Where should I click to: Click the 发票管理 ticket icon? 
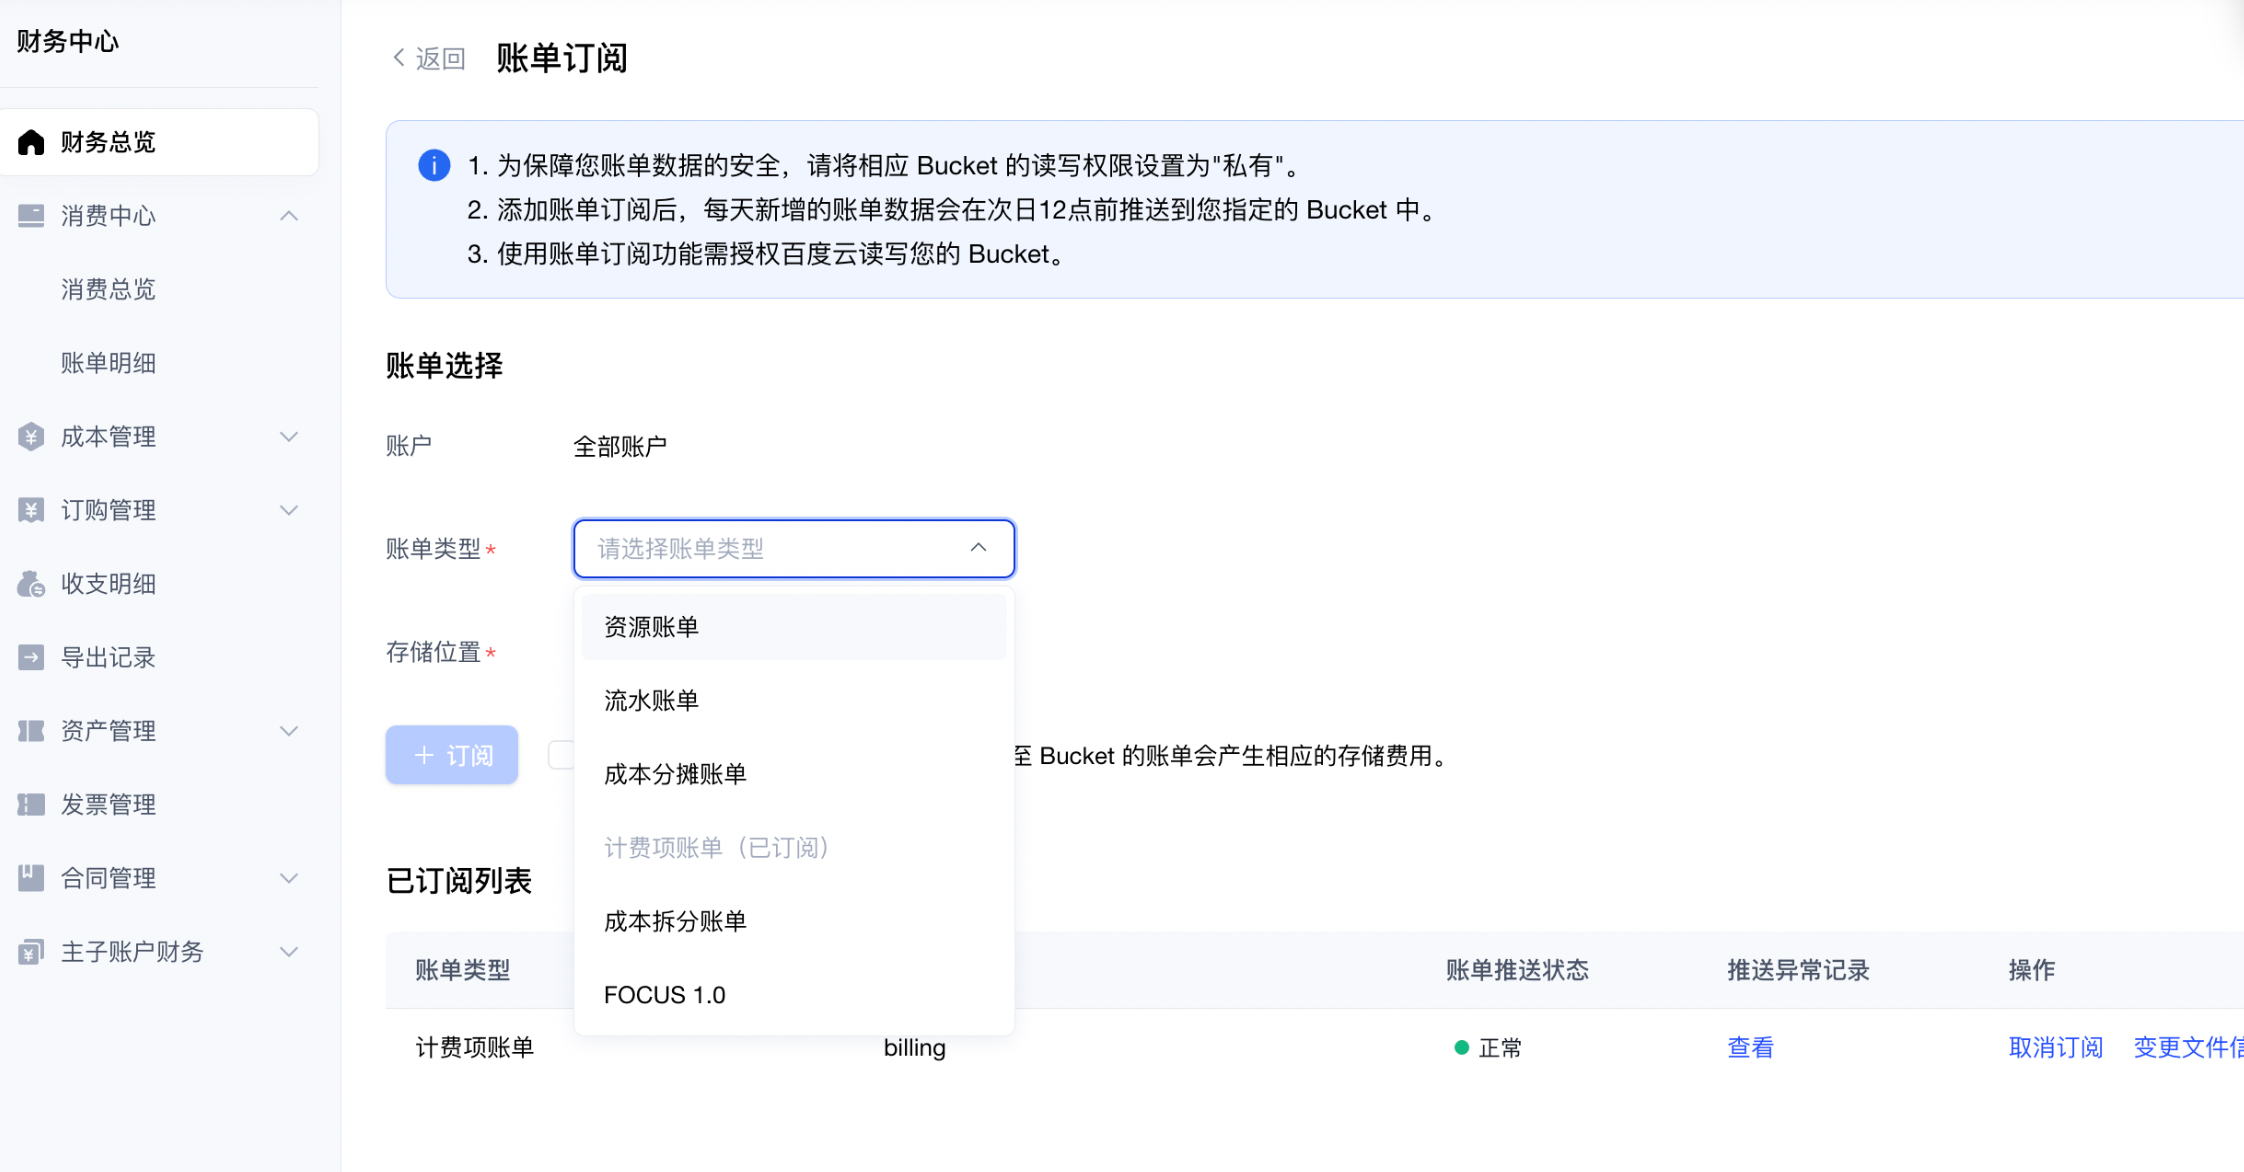pos(31,804)
